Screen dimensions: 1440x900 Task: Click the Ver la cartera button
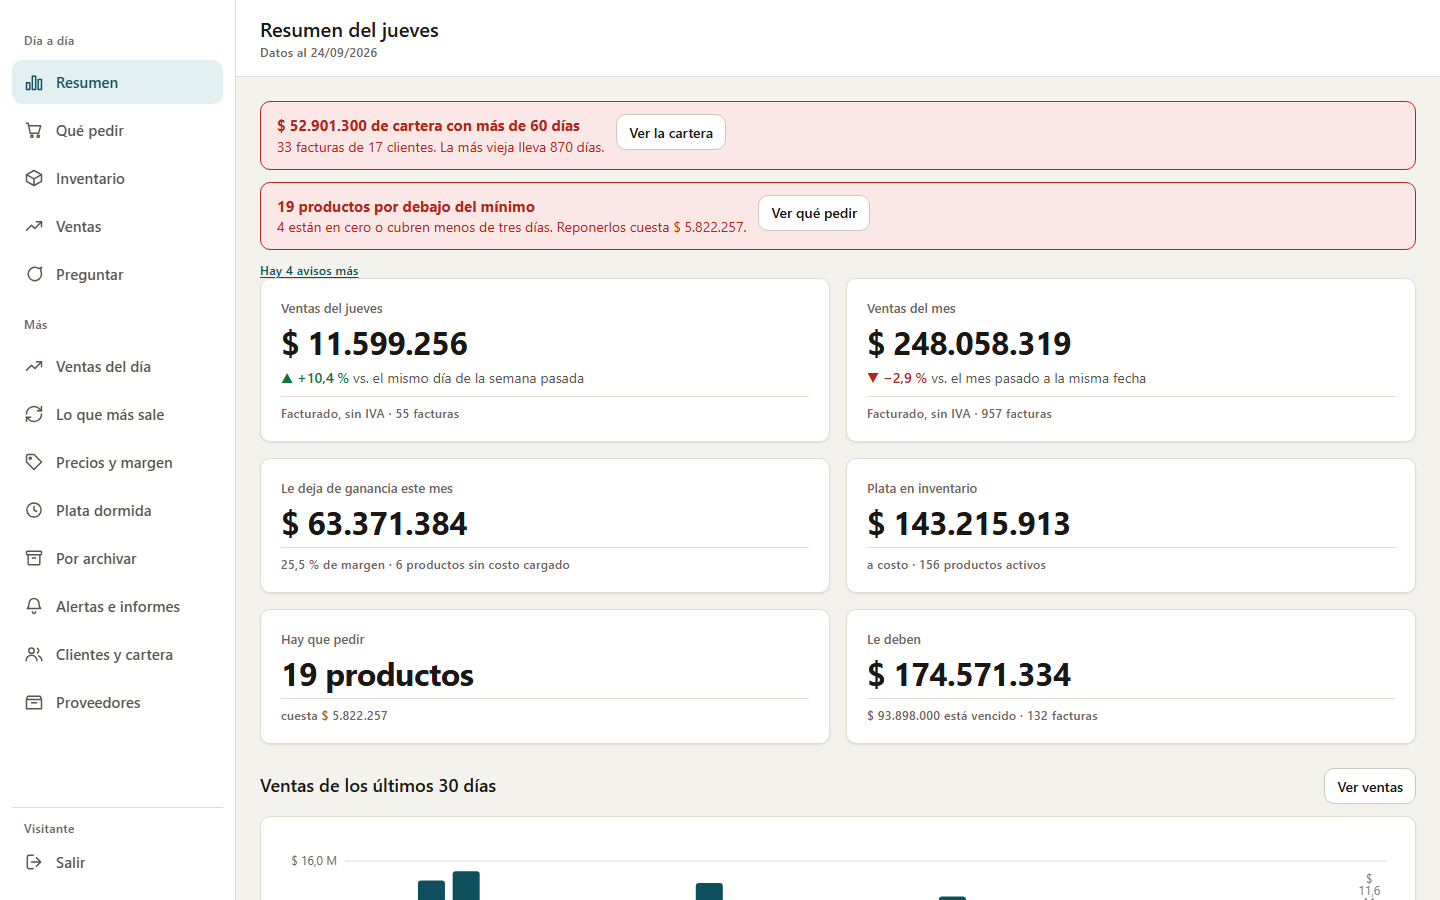coord(671,133)
